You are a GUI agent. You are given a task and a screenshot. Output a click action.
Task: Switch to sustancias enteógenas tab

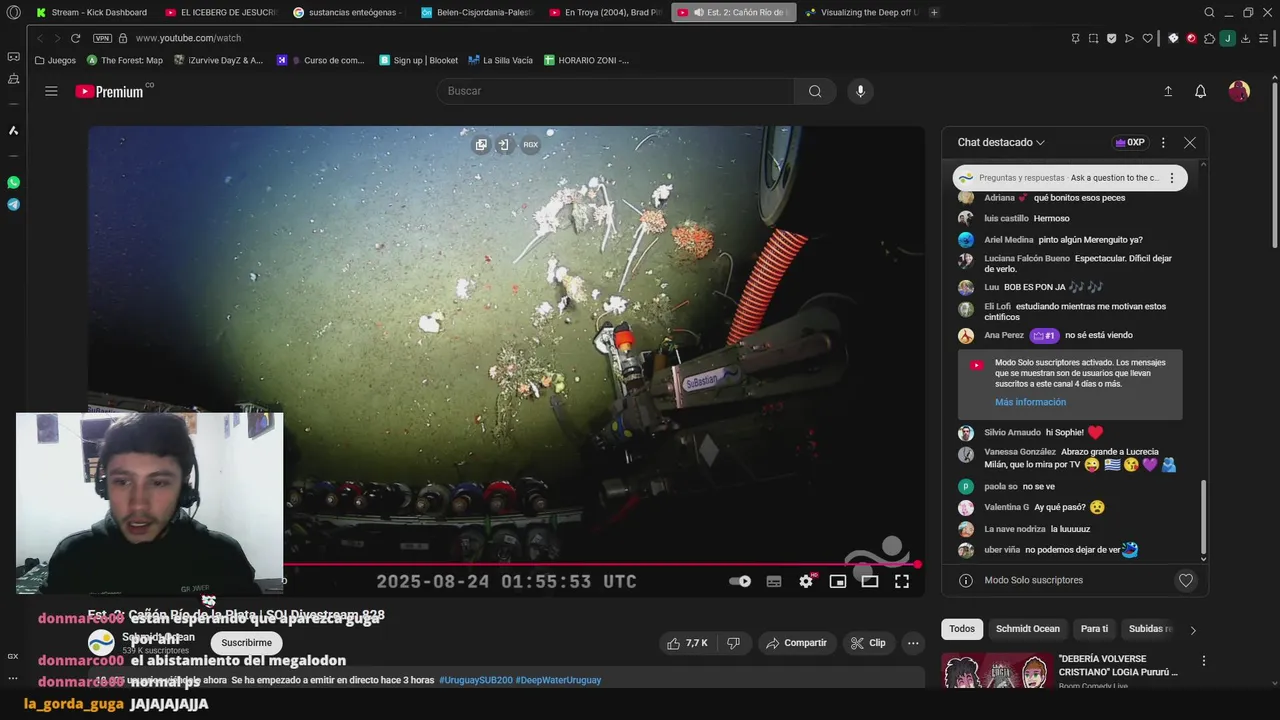pos(347,12)
